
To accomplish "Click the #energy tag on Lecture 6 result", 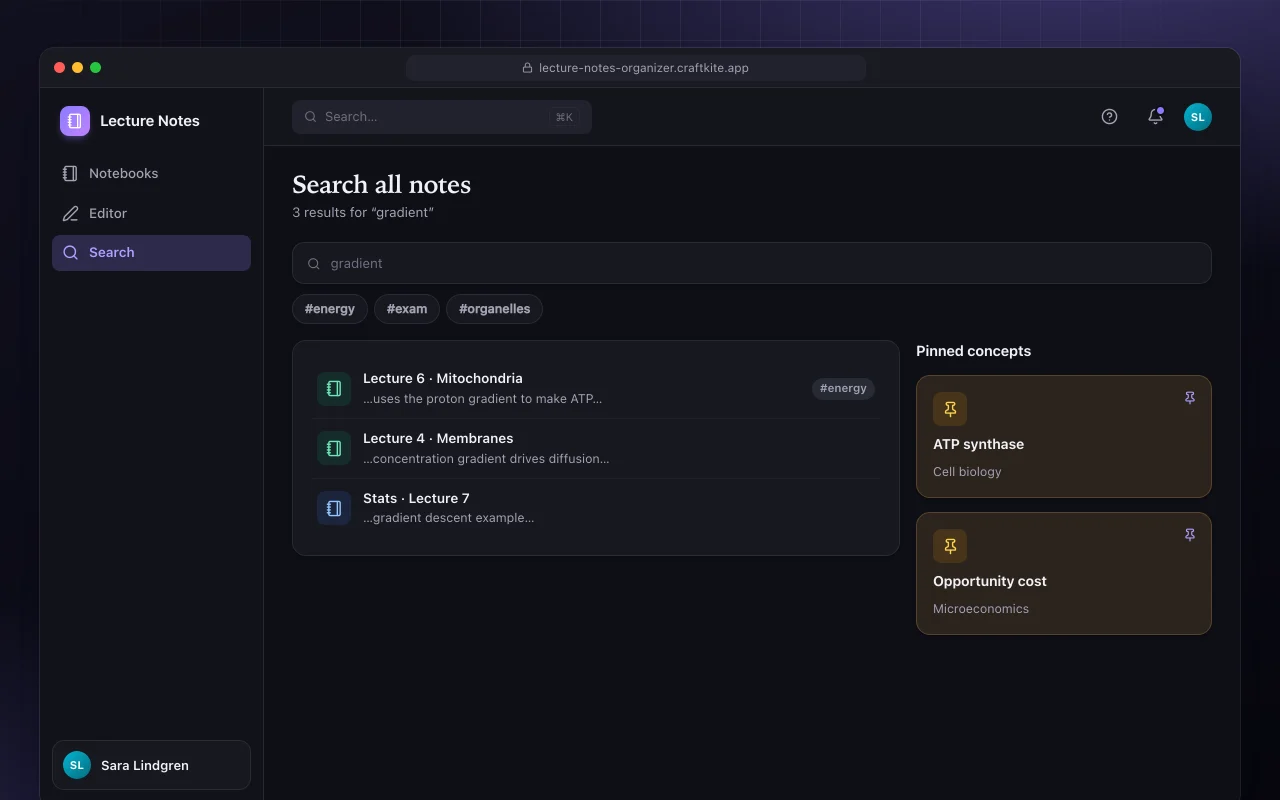I will (843, 388).
